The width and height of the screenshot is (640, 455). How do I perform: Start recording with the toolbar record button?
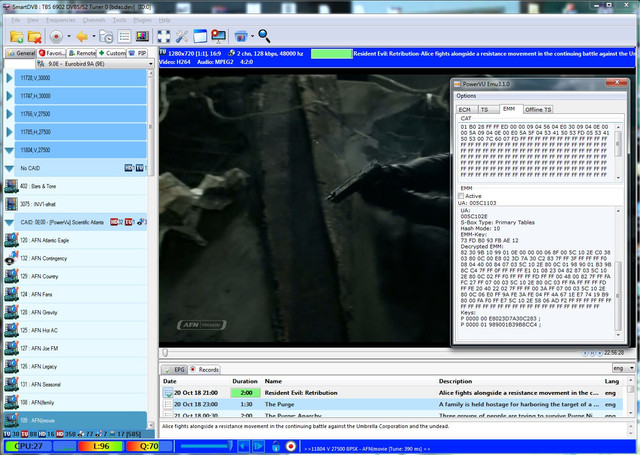[x=56, y=37]
